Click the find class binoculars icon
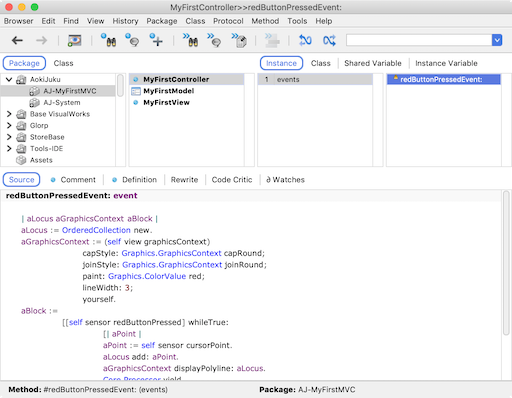 pyautogui.click(x=109, y=40)
